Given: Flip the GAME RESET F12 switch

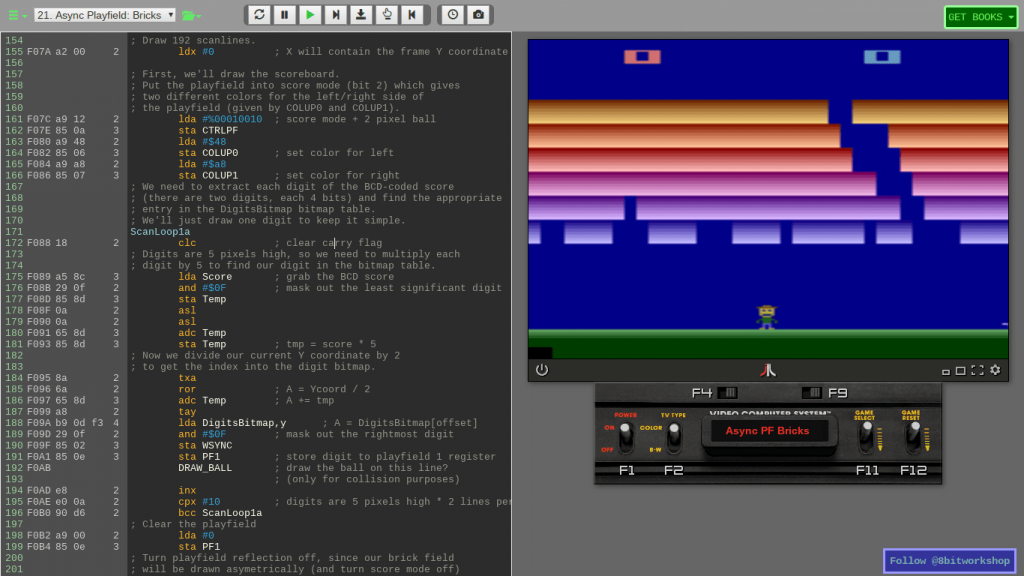Looking at the screenshot, I should click(913, 433).
